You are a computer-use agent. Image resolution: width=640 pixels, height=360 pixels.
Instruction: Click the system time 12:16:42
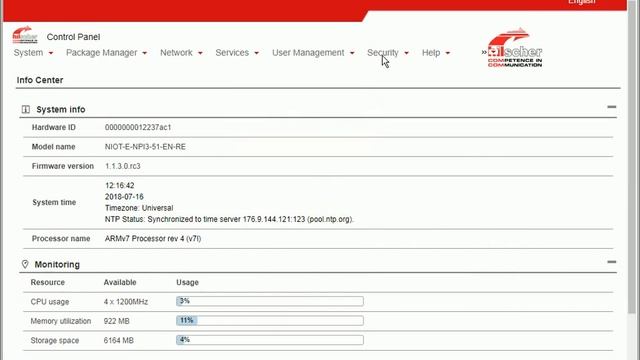coord(120,185)
